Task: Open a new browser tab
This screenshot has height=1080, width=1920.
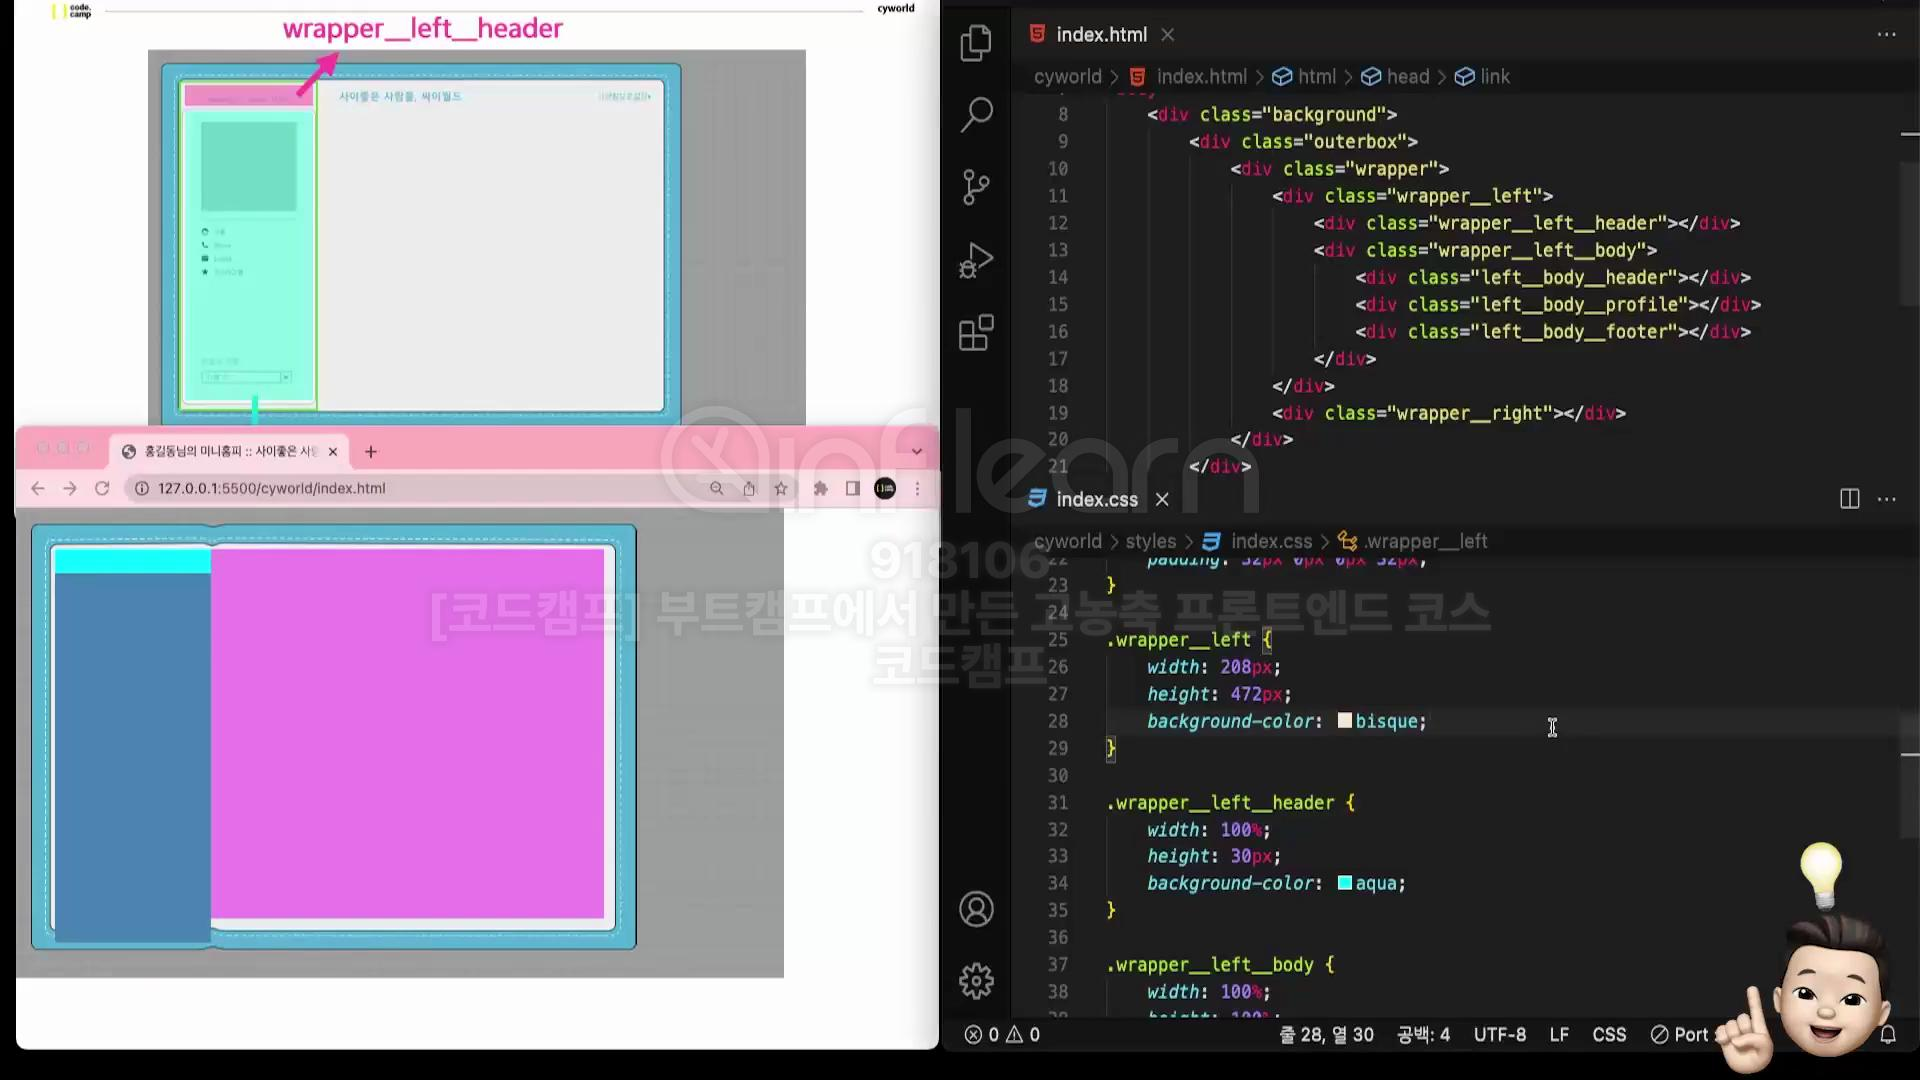Action: click(x=371, y=452)
